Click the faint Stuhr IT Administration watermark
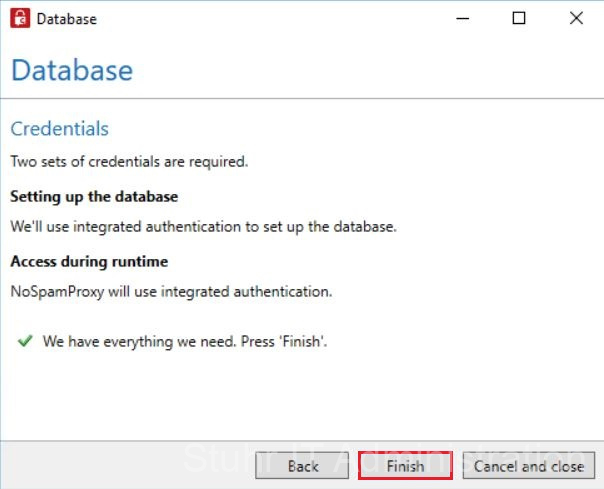 tap(230, 458)
